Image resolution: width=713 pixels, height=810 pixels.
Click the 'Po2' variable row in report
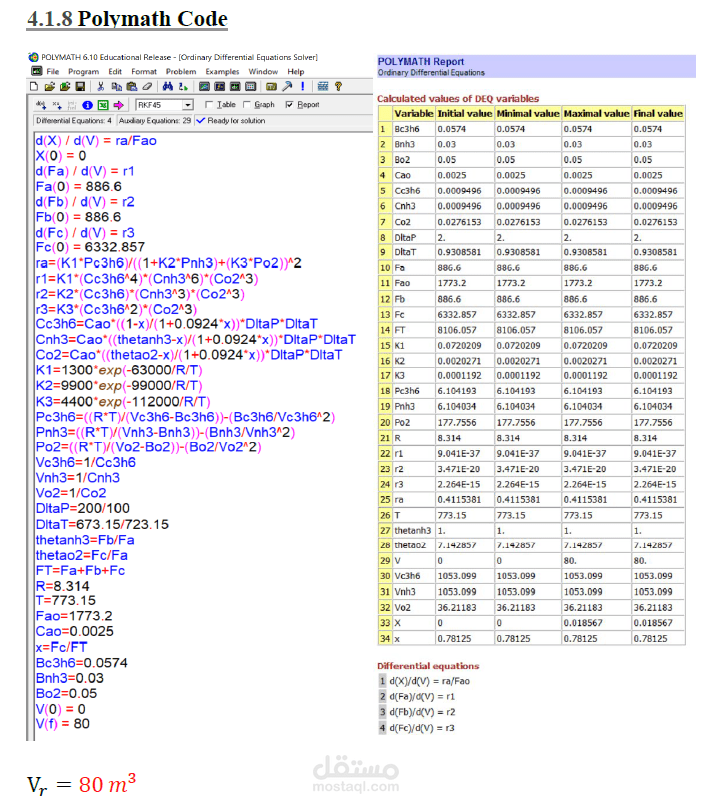[x=531, y=422]
